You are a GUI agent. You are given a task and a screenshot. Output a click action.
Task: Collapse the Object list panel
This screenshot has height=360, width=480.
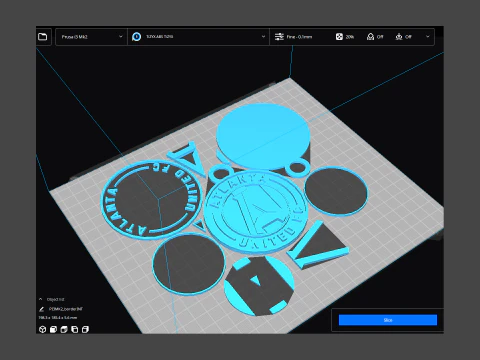pyautogui.click(x=41, y=299)
